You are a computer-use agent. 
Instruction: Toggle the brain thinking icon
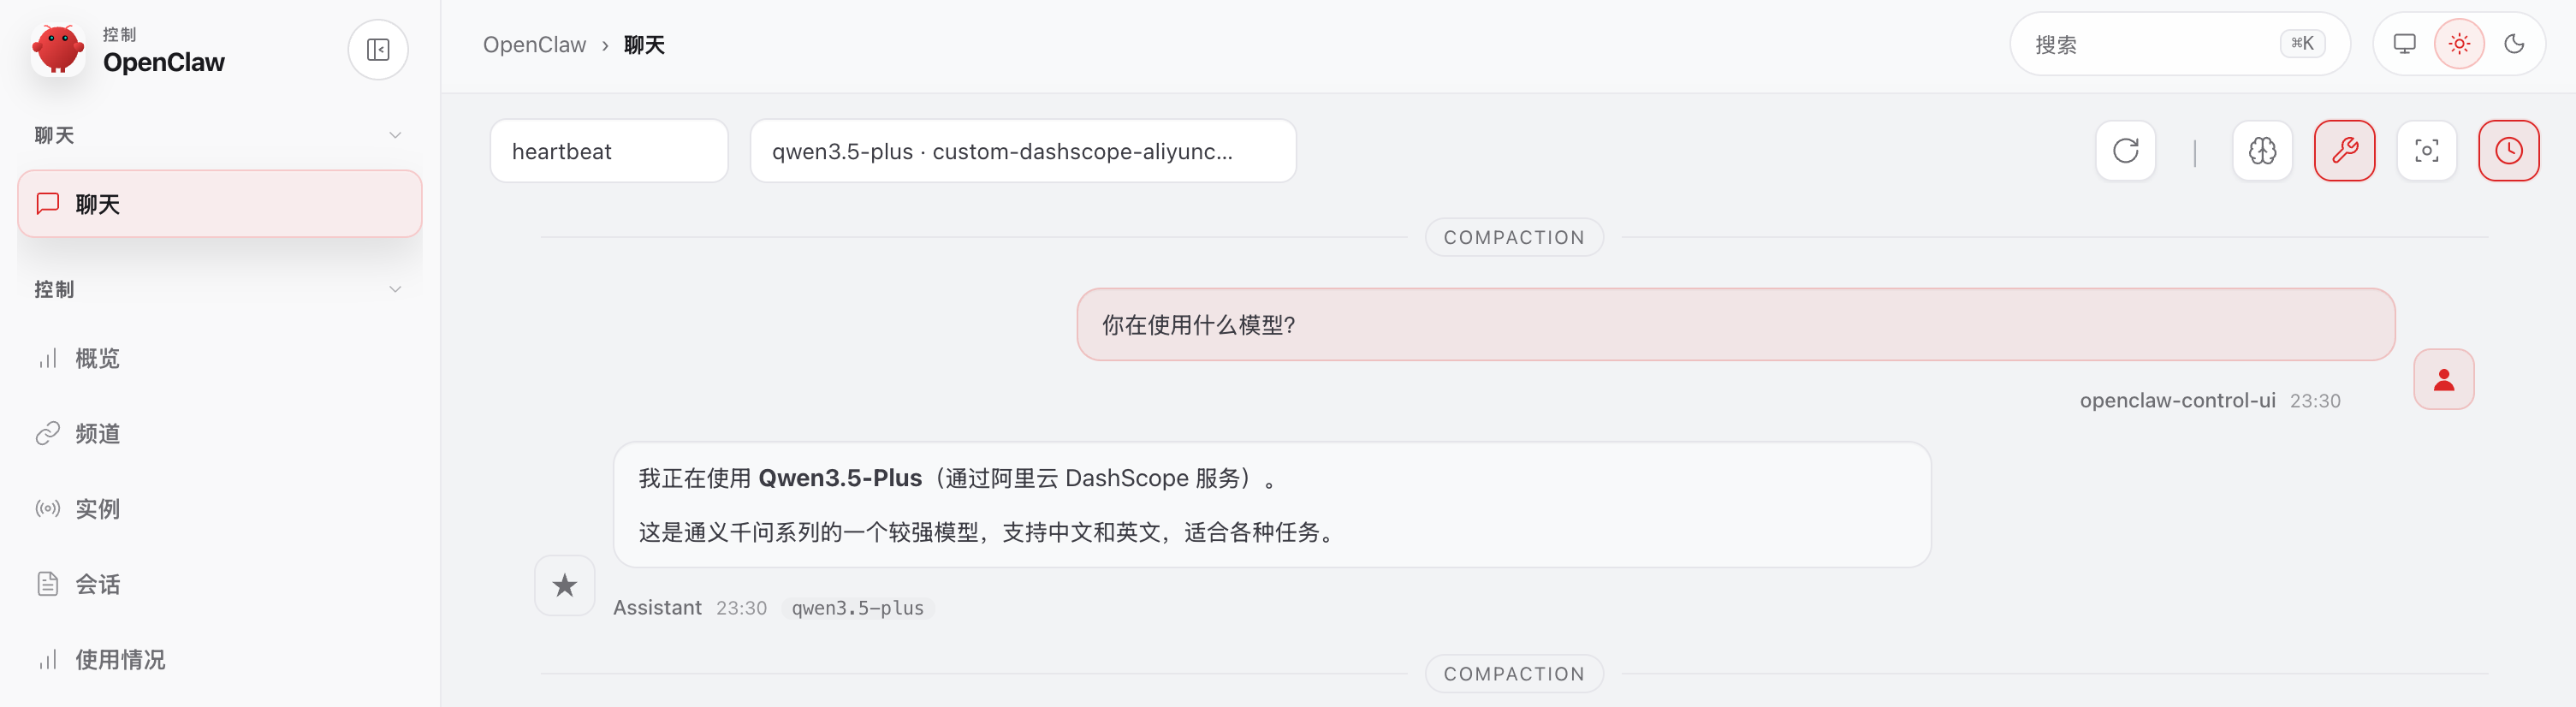point(2262,151)
